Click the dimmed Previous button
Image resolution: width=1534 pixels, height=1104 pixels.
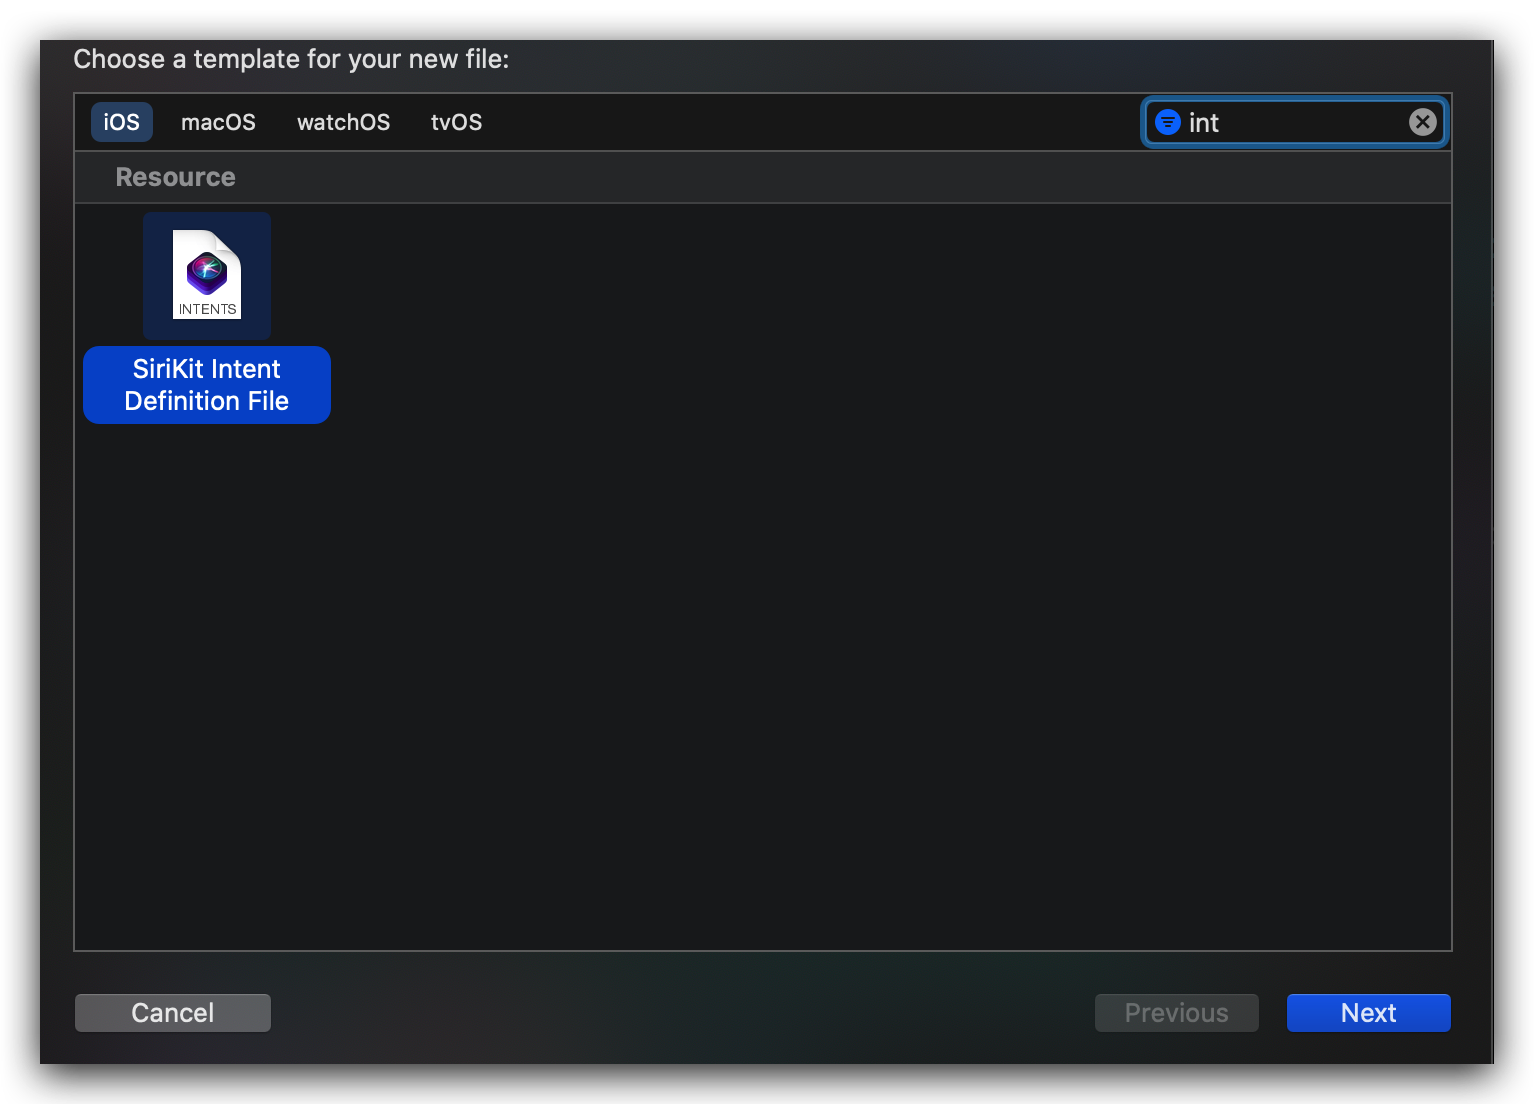(x=1176, y=1013)
